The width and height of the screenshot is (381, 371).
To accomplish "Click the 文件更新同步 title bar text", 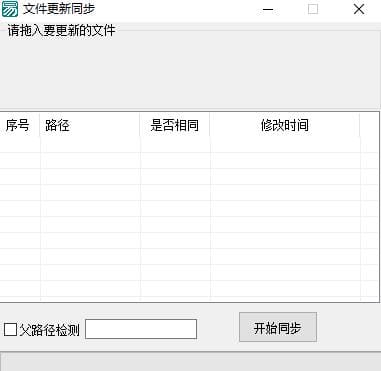I will click(59, 9).
